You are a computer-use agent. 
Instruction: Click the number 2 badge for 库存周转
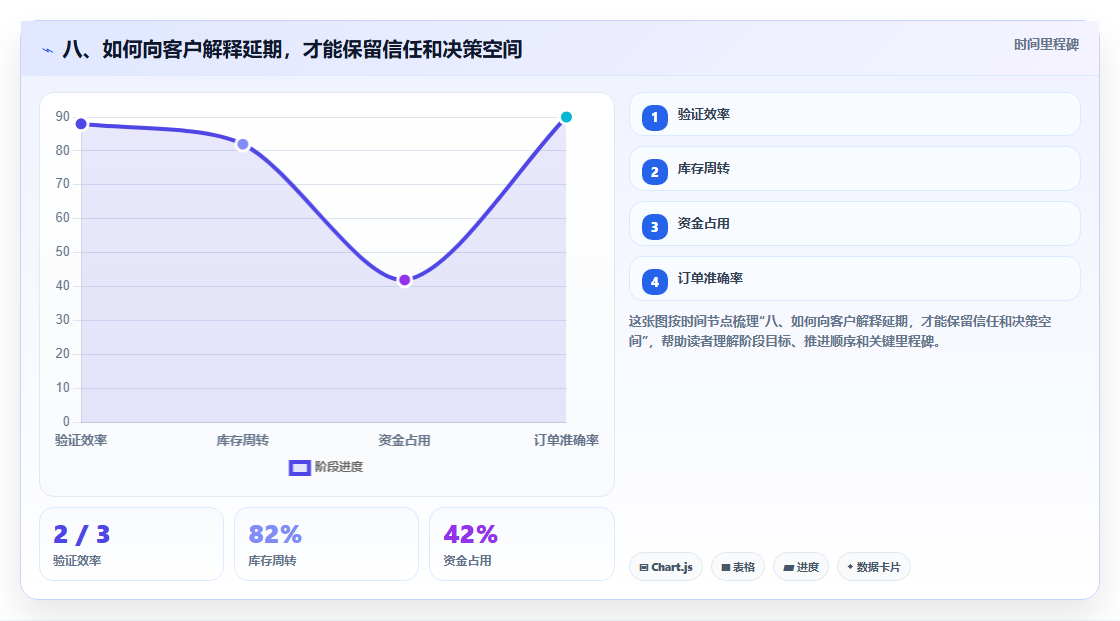[x=654, y=172]
